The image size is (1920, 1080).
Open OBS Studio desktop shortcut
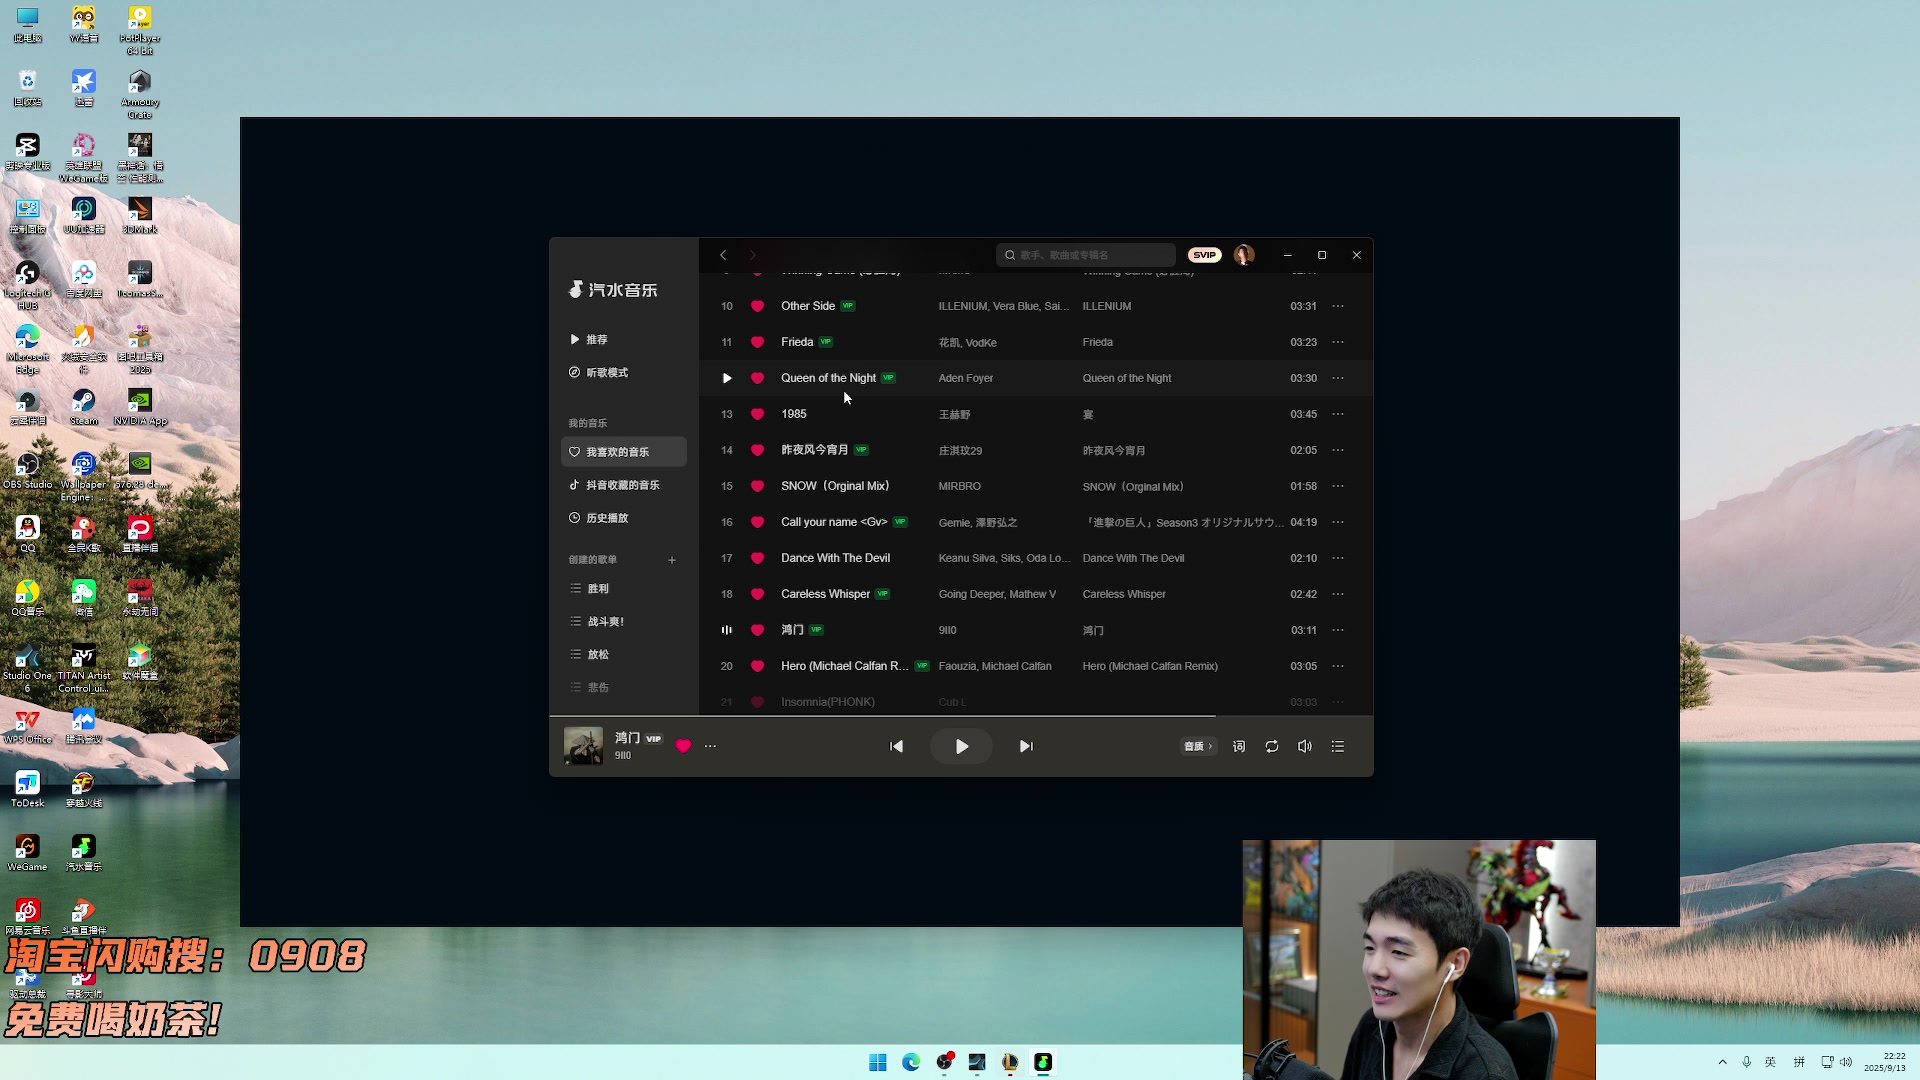tap(28, 471)
